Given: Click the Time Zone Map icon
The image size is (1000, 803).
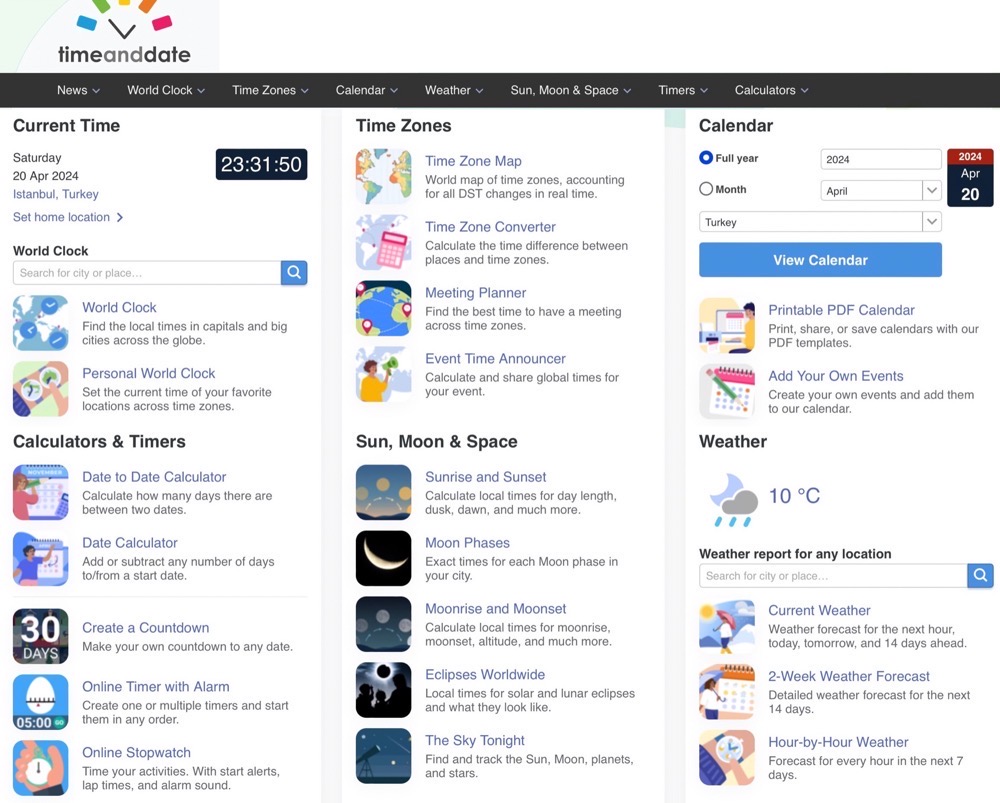Looking at the screenshot, I should [x=383, y=177].
